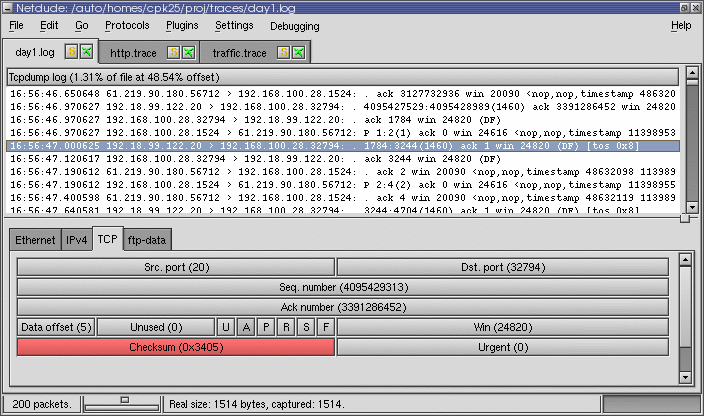Screen dimensions: 704x416
Task: Toggle the PSH flag button P
Action: pos(266,327)
